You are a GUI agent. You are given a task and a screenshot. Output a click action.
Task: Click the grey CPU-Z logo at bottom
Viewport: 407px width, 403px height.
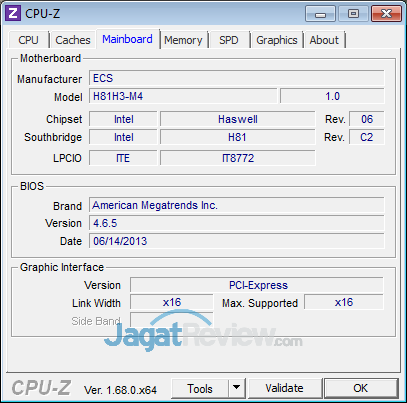pos(41,388)
